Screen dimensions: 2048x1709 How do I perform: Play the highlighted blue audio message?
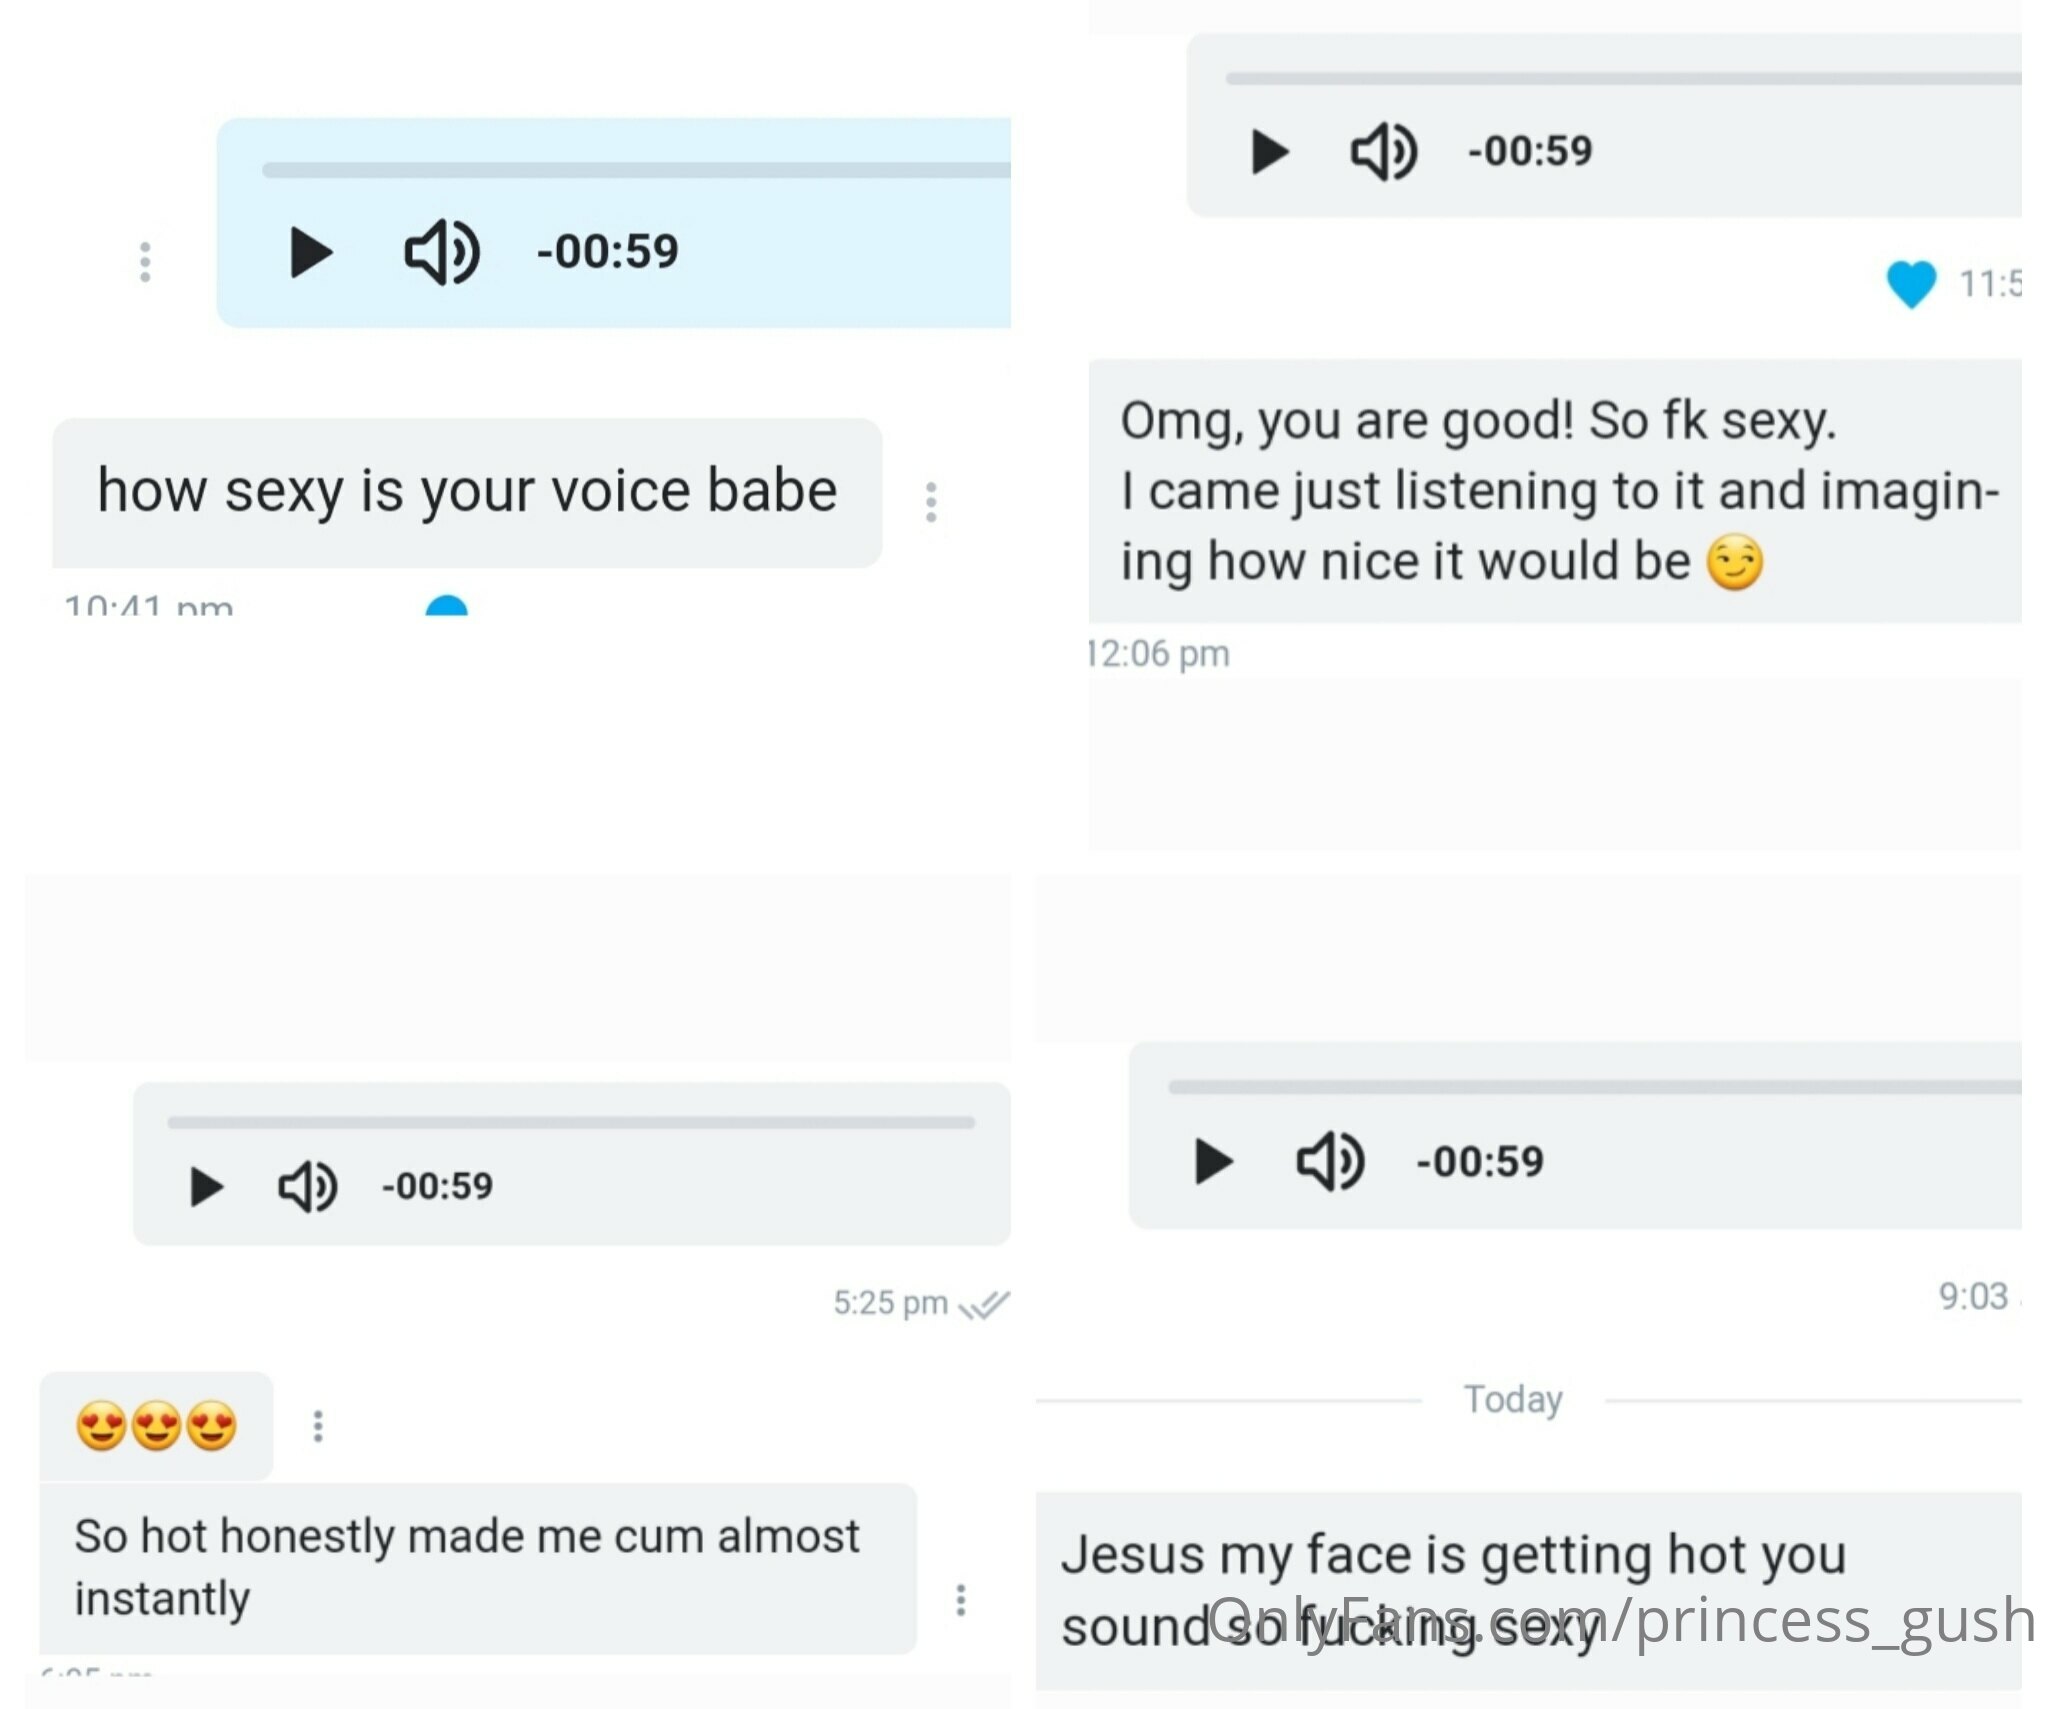coord(310,252)
